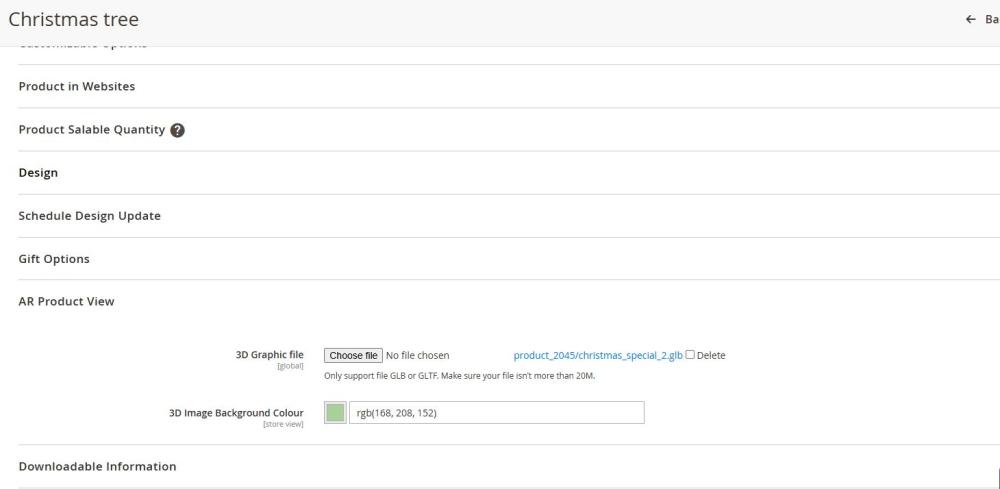Expand the Product Salable Quantity section
The width and height of the screenshot is (1000, 489).
coord(92,130)
